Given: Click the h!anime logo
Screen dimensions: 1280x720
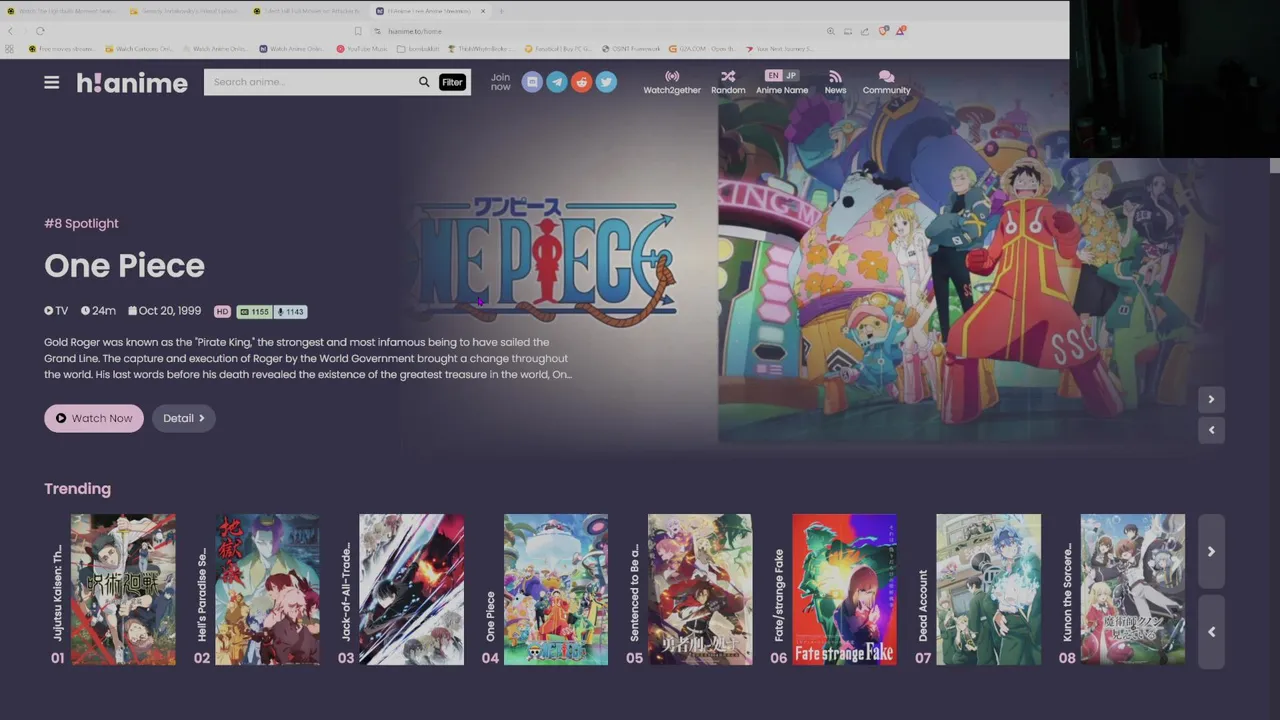Looking at the screenshot, I should pos(132,83).
